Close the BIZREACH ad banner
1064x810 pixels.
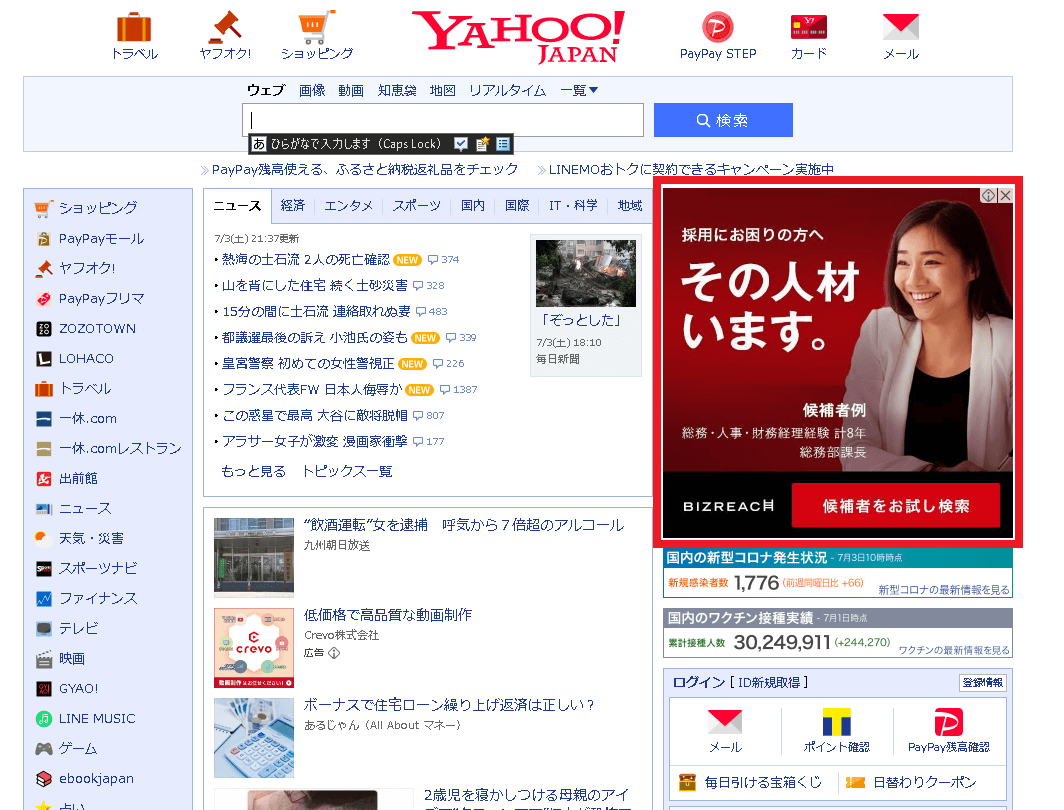(x=1006, y=195)
